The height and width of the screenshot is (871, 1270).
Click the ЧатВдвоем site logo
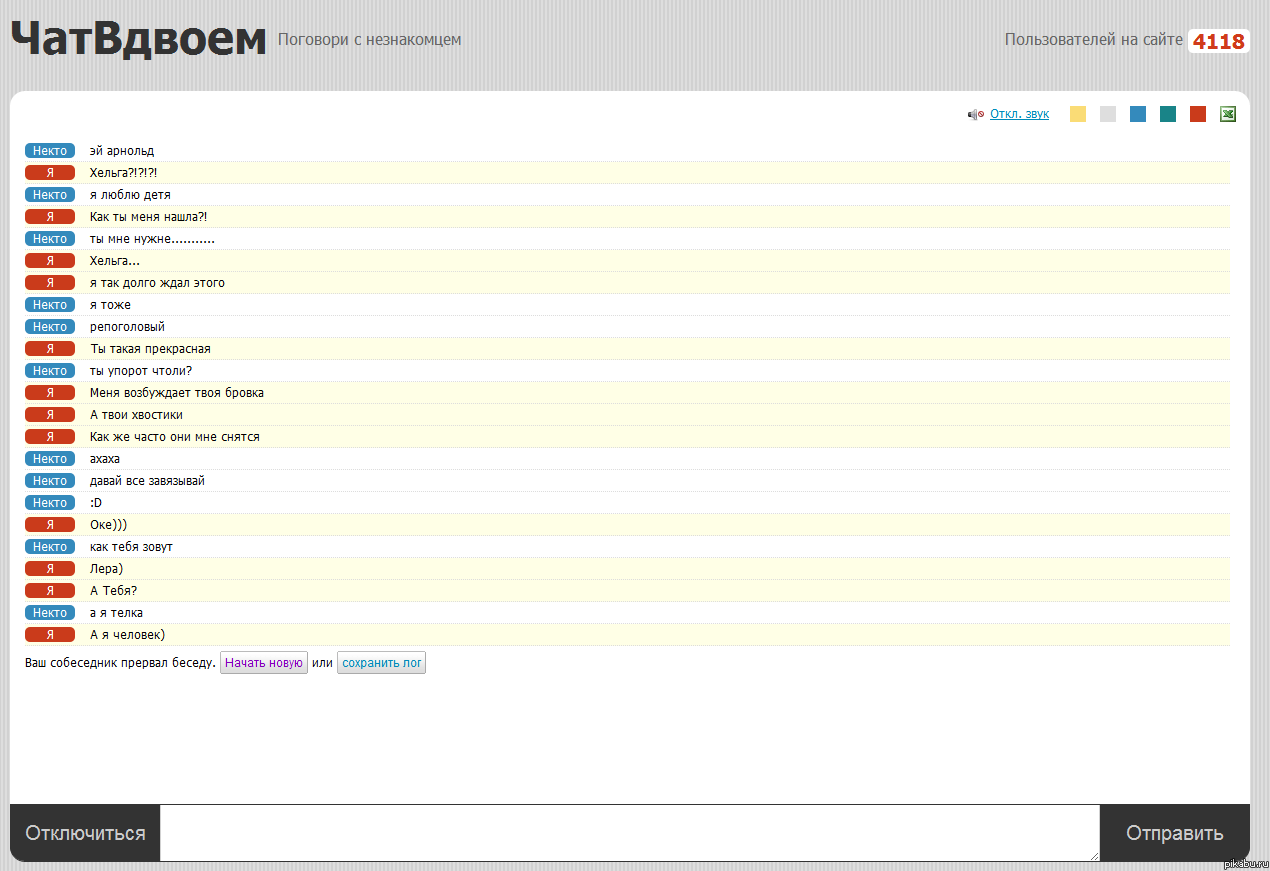click(x=138, y=40)
